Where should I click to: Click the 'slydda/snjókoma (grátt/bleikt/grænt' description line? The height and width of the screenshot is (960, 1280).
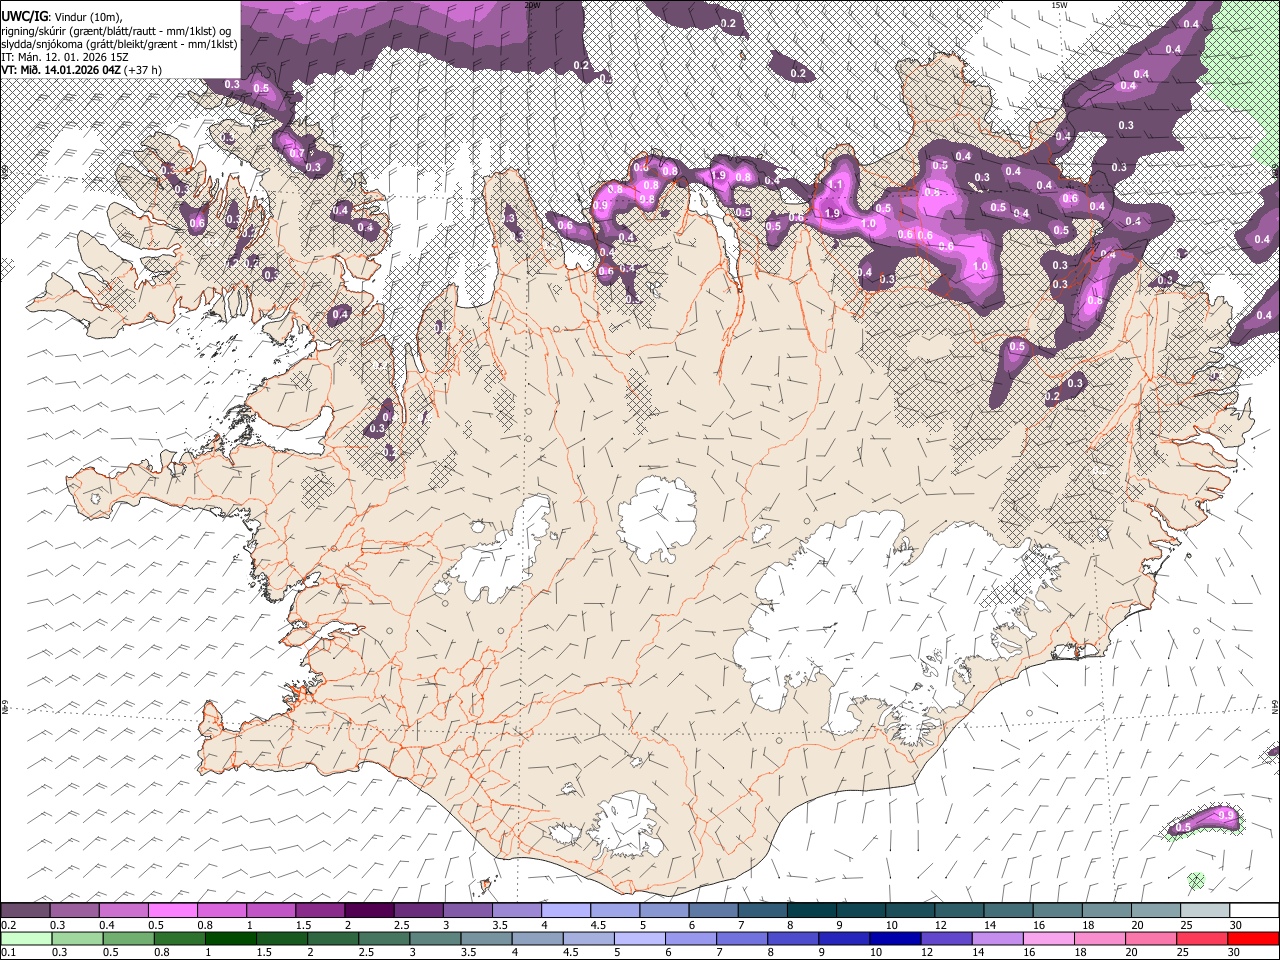click(119, 44)
